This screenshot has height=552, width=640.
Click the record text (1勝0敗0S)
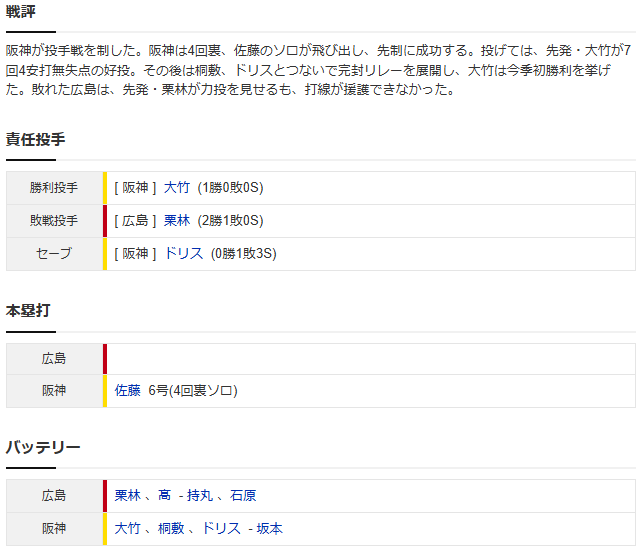(231, 188)
